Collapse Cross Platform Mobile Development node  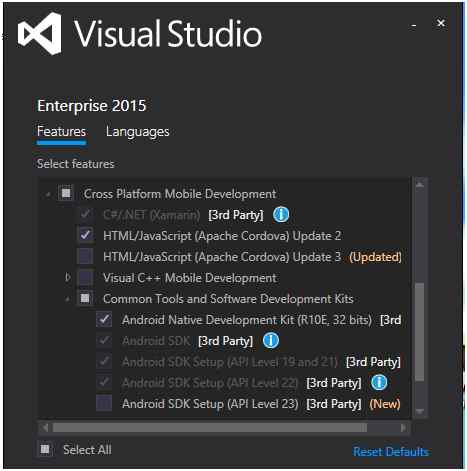click(x=48, y=195)
